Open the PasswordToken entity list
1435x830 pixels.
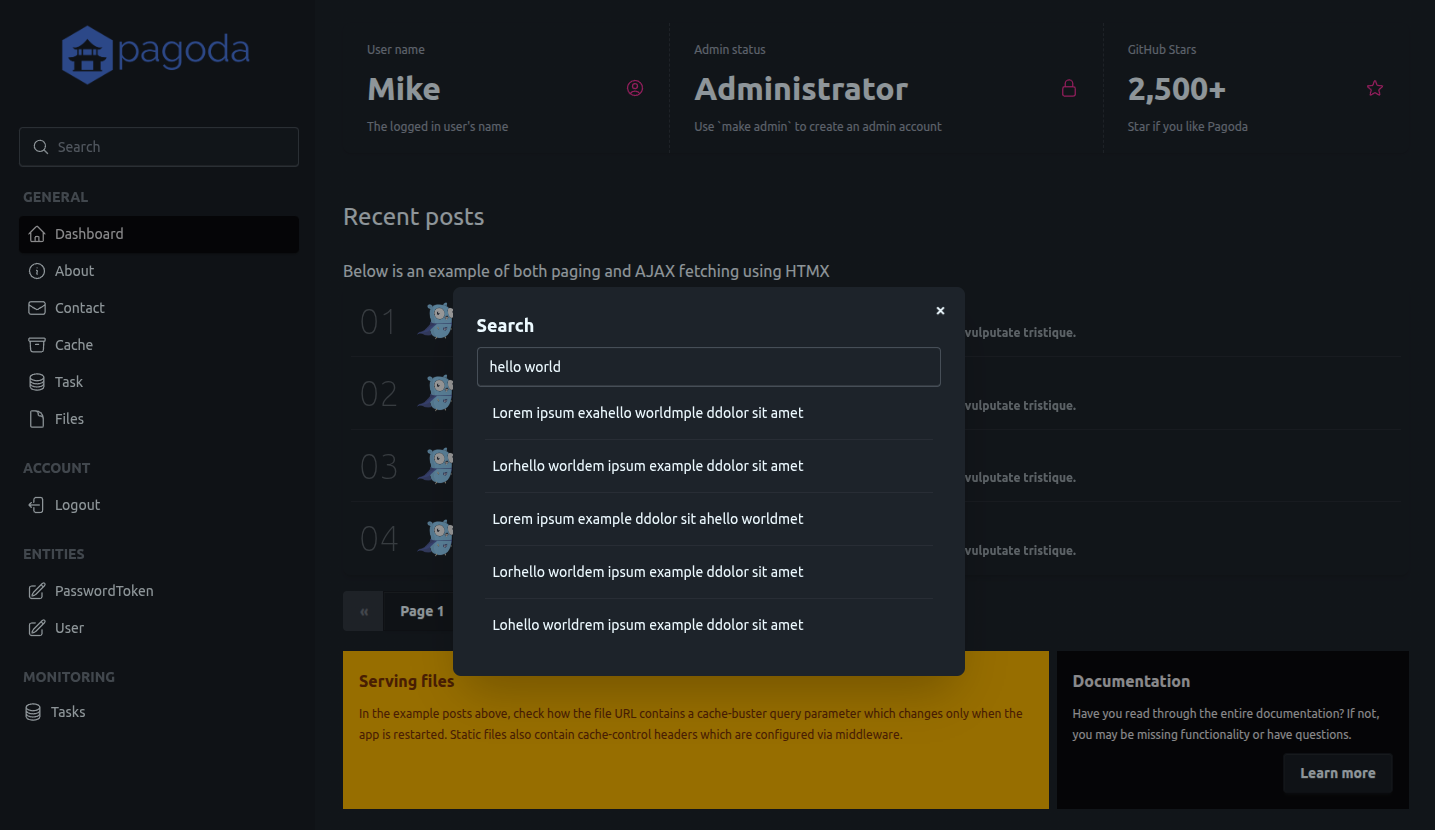tap(104, 591)
